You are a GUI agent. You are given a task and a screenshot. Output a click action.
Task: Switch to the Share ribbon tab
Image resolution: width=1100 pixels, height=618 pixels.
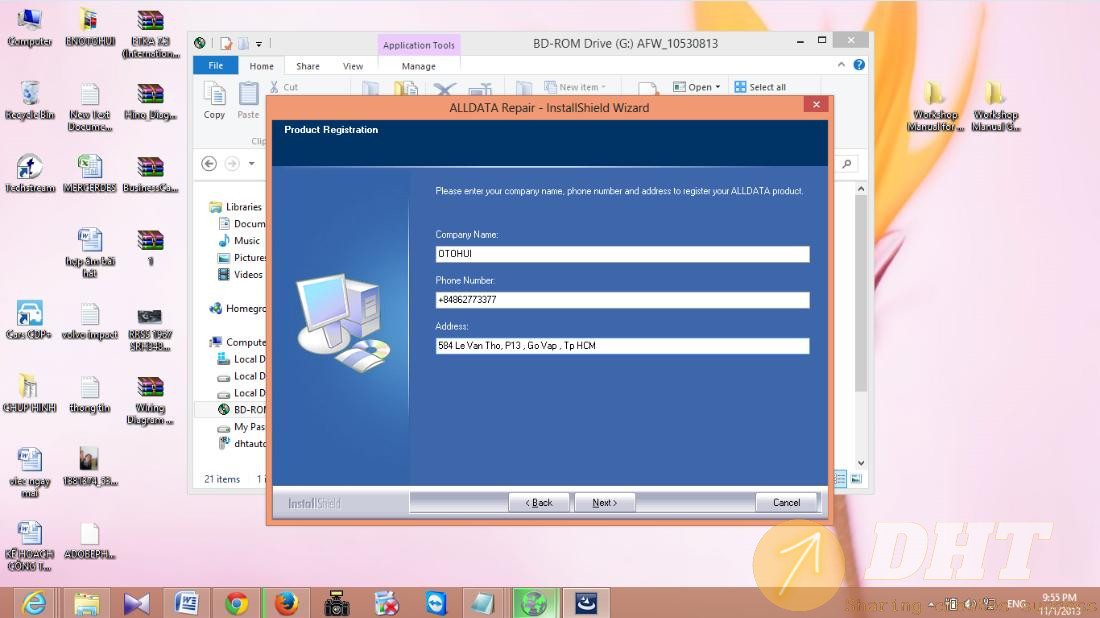[x=308, y=66]
